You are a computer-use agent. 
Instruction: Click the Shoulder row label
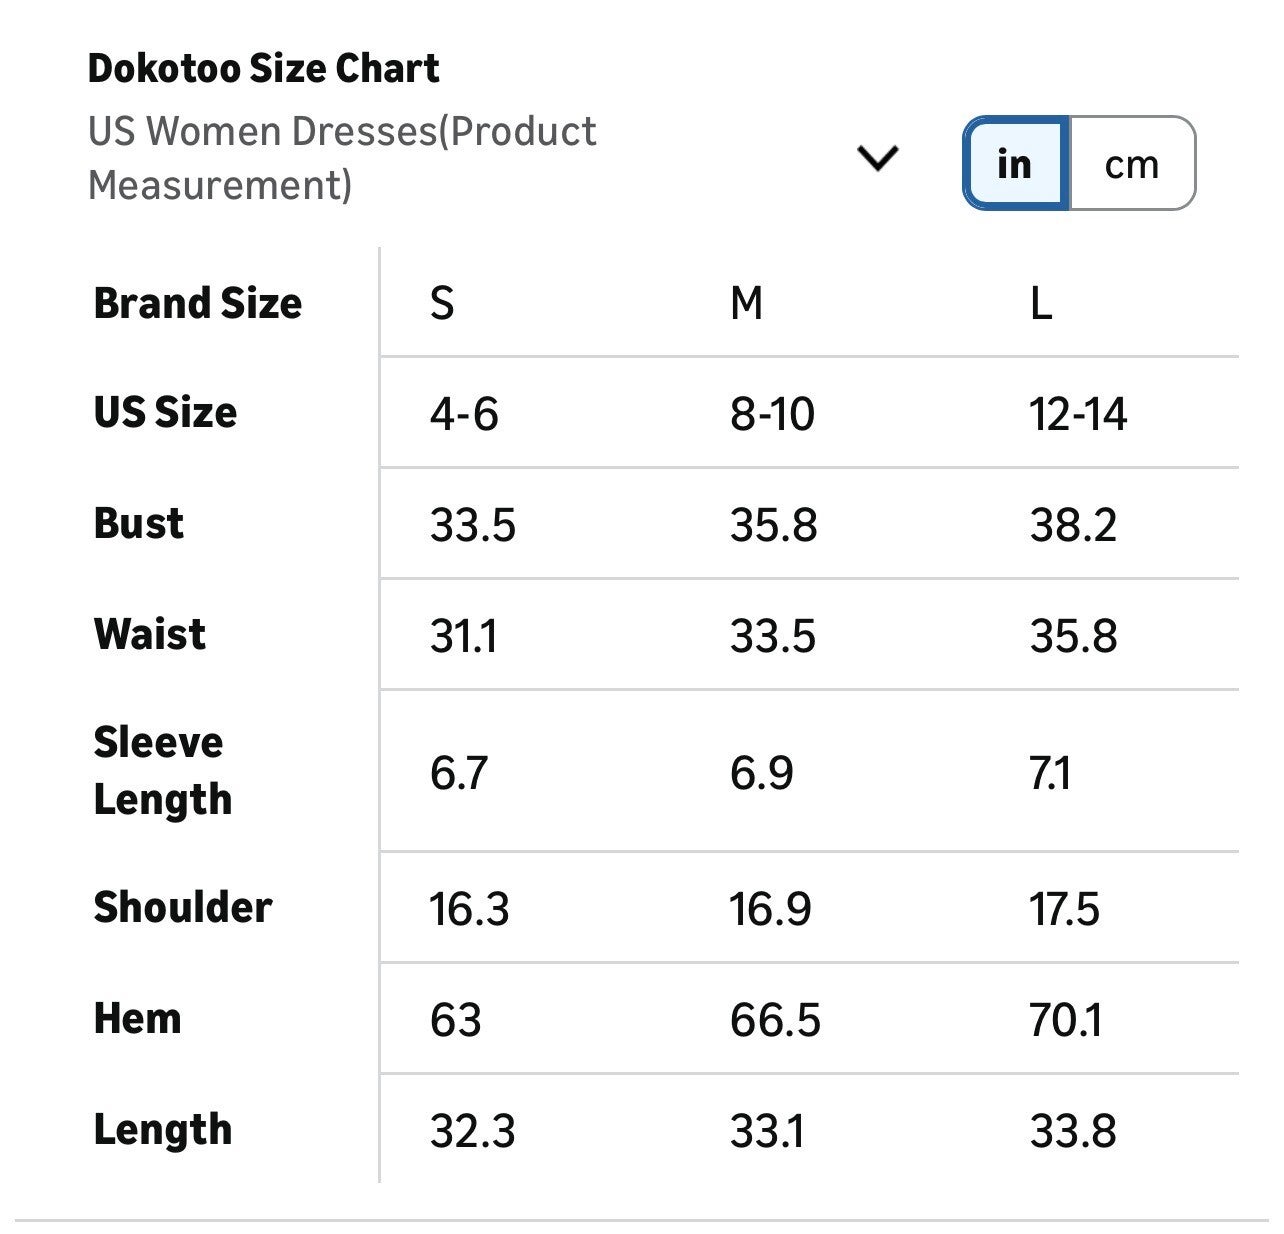[x=183, y=907]
